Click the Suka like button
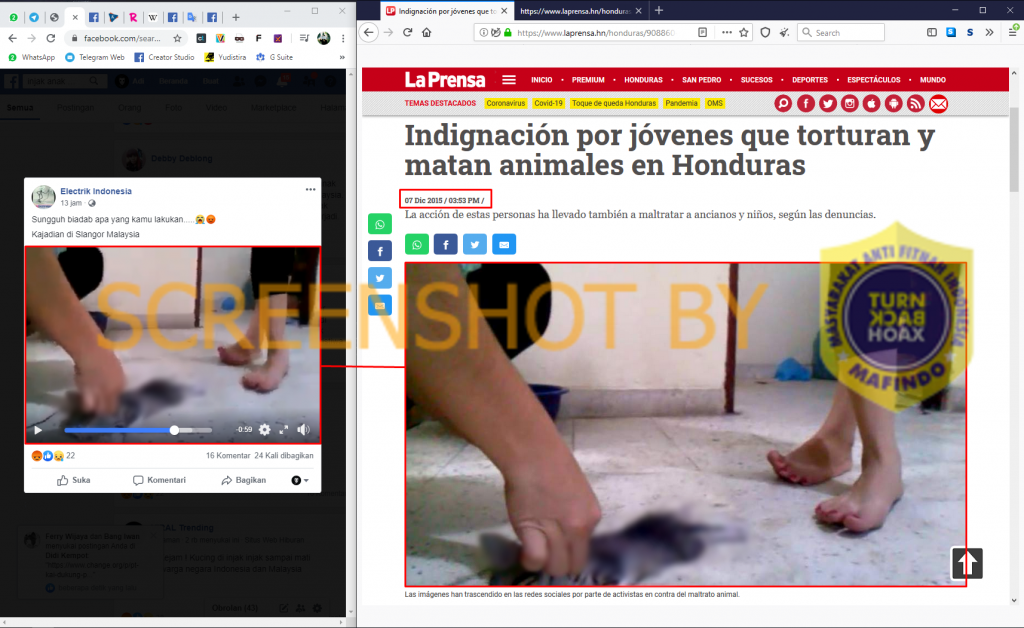The image size is (1024, 628). click(73, 480)
